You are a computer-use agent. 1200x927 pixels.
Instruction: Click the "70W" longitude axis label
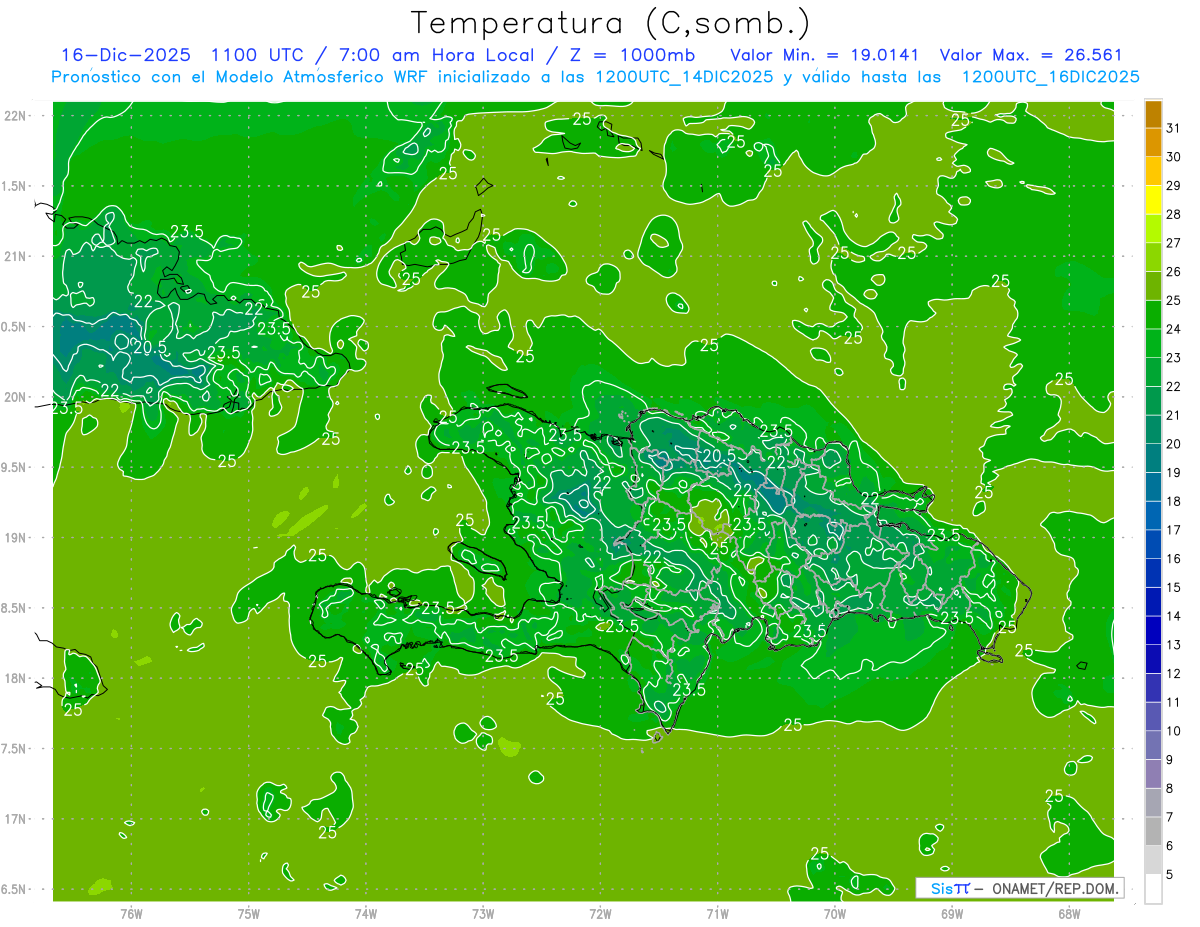pyautogui.click(x=835, y=914)
